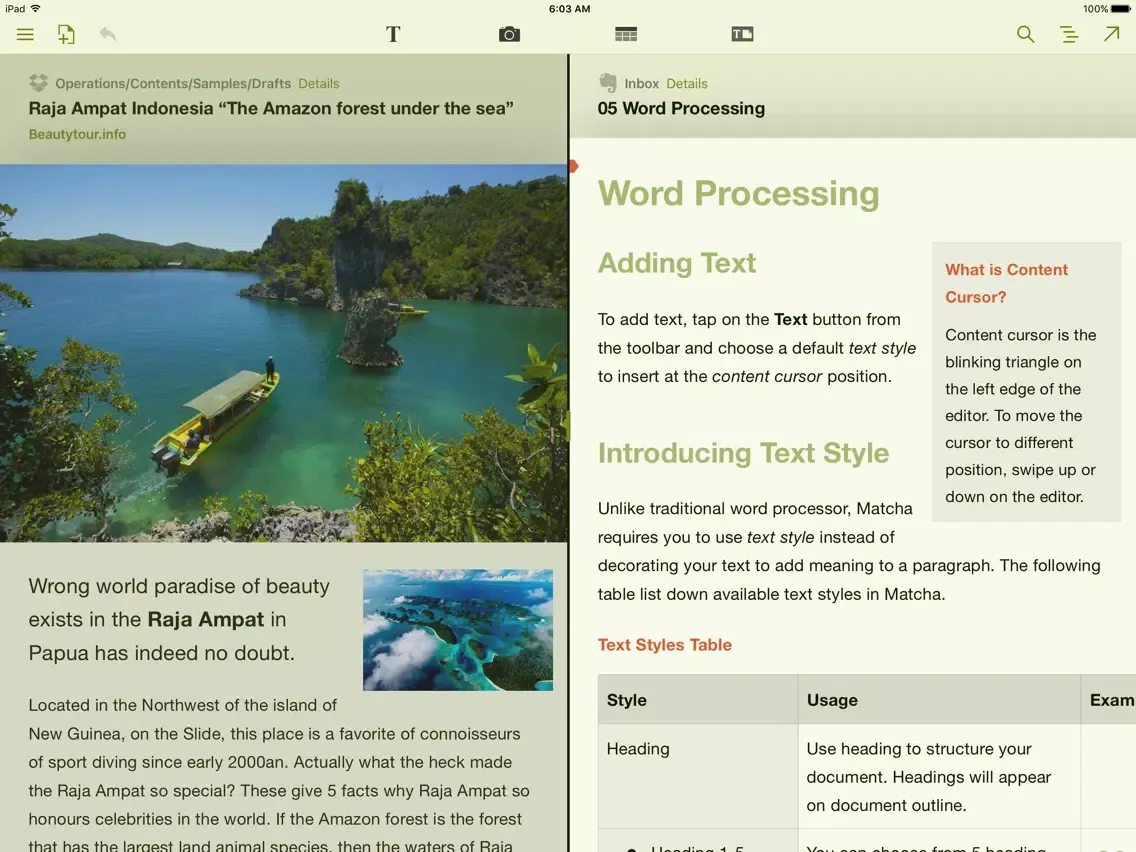1136x852 pixels.
Task: Tap the red content cursor triangle
Action: coord(574,167)
